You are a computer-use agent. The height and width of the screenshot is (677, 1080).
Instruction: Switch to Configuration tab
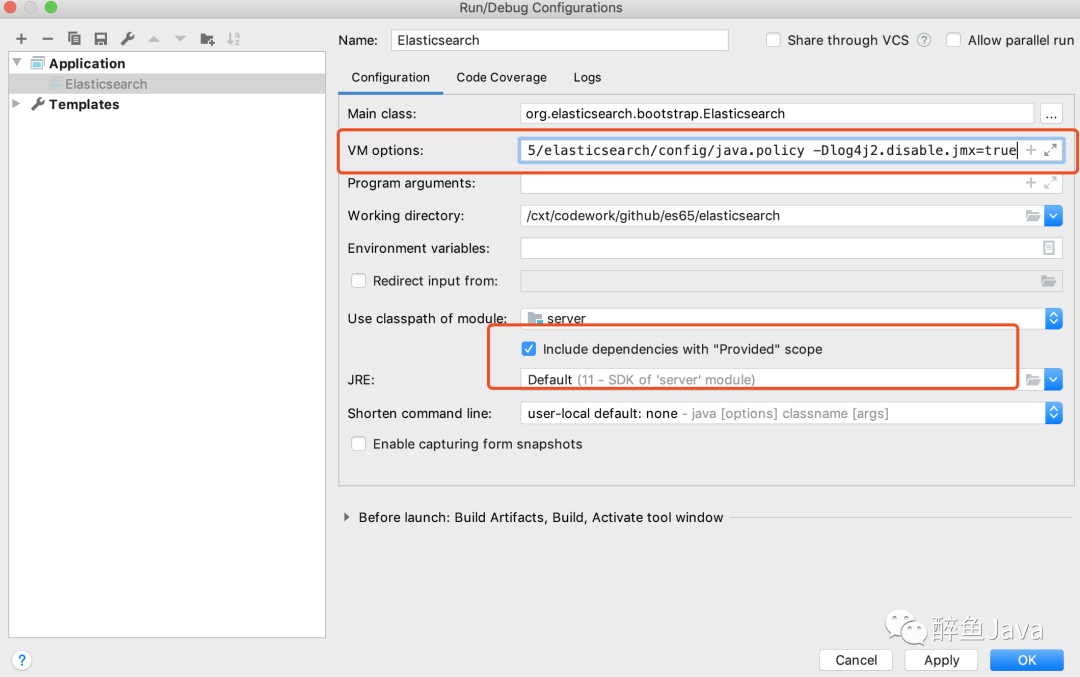(391, 77)
